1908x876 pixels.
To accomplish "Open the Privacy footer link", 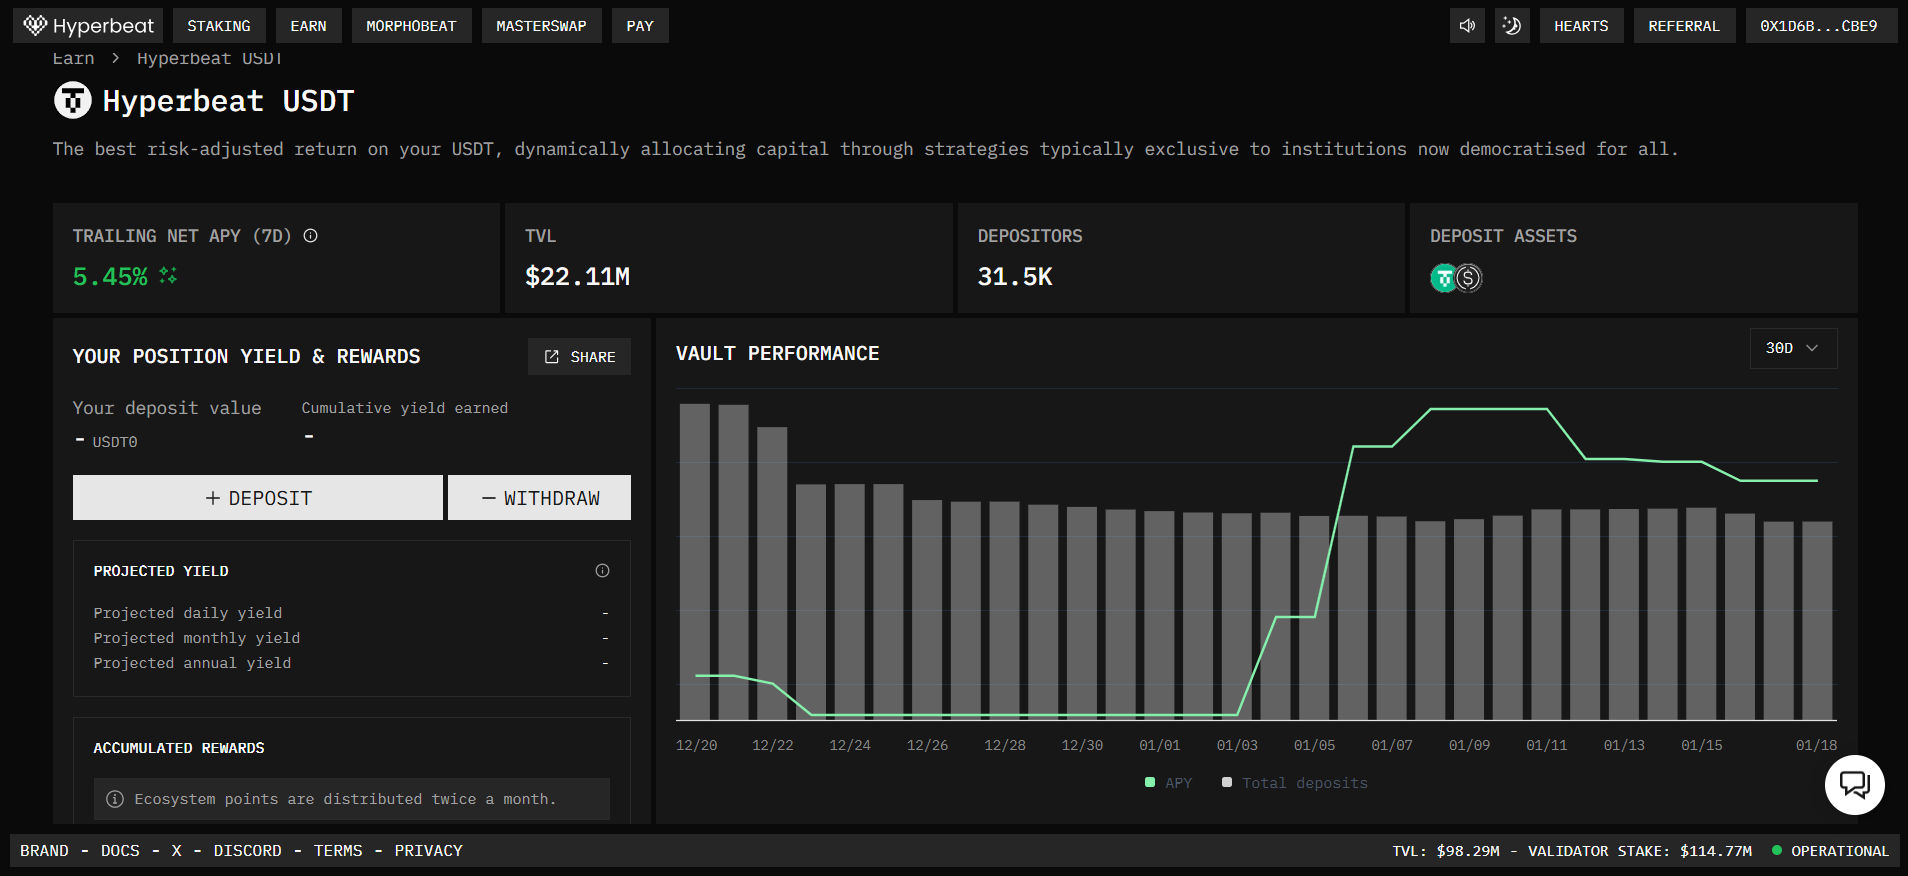I will 429,851.
